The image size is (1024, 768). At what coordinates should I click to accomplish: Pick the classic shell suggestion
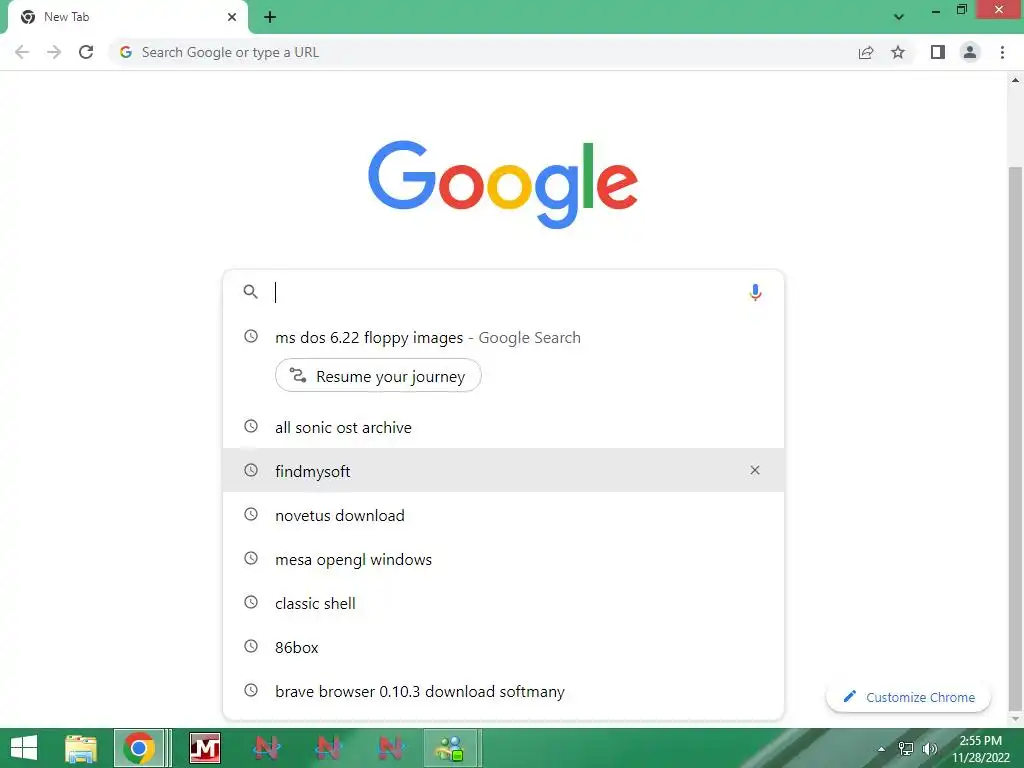(x=503, y=603)
